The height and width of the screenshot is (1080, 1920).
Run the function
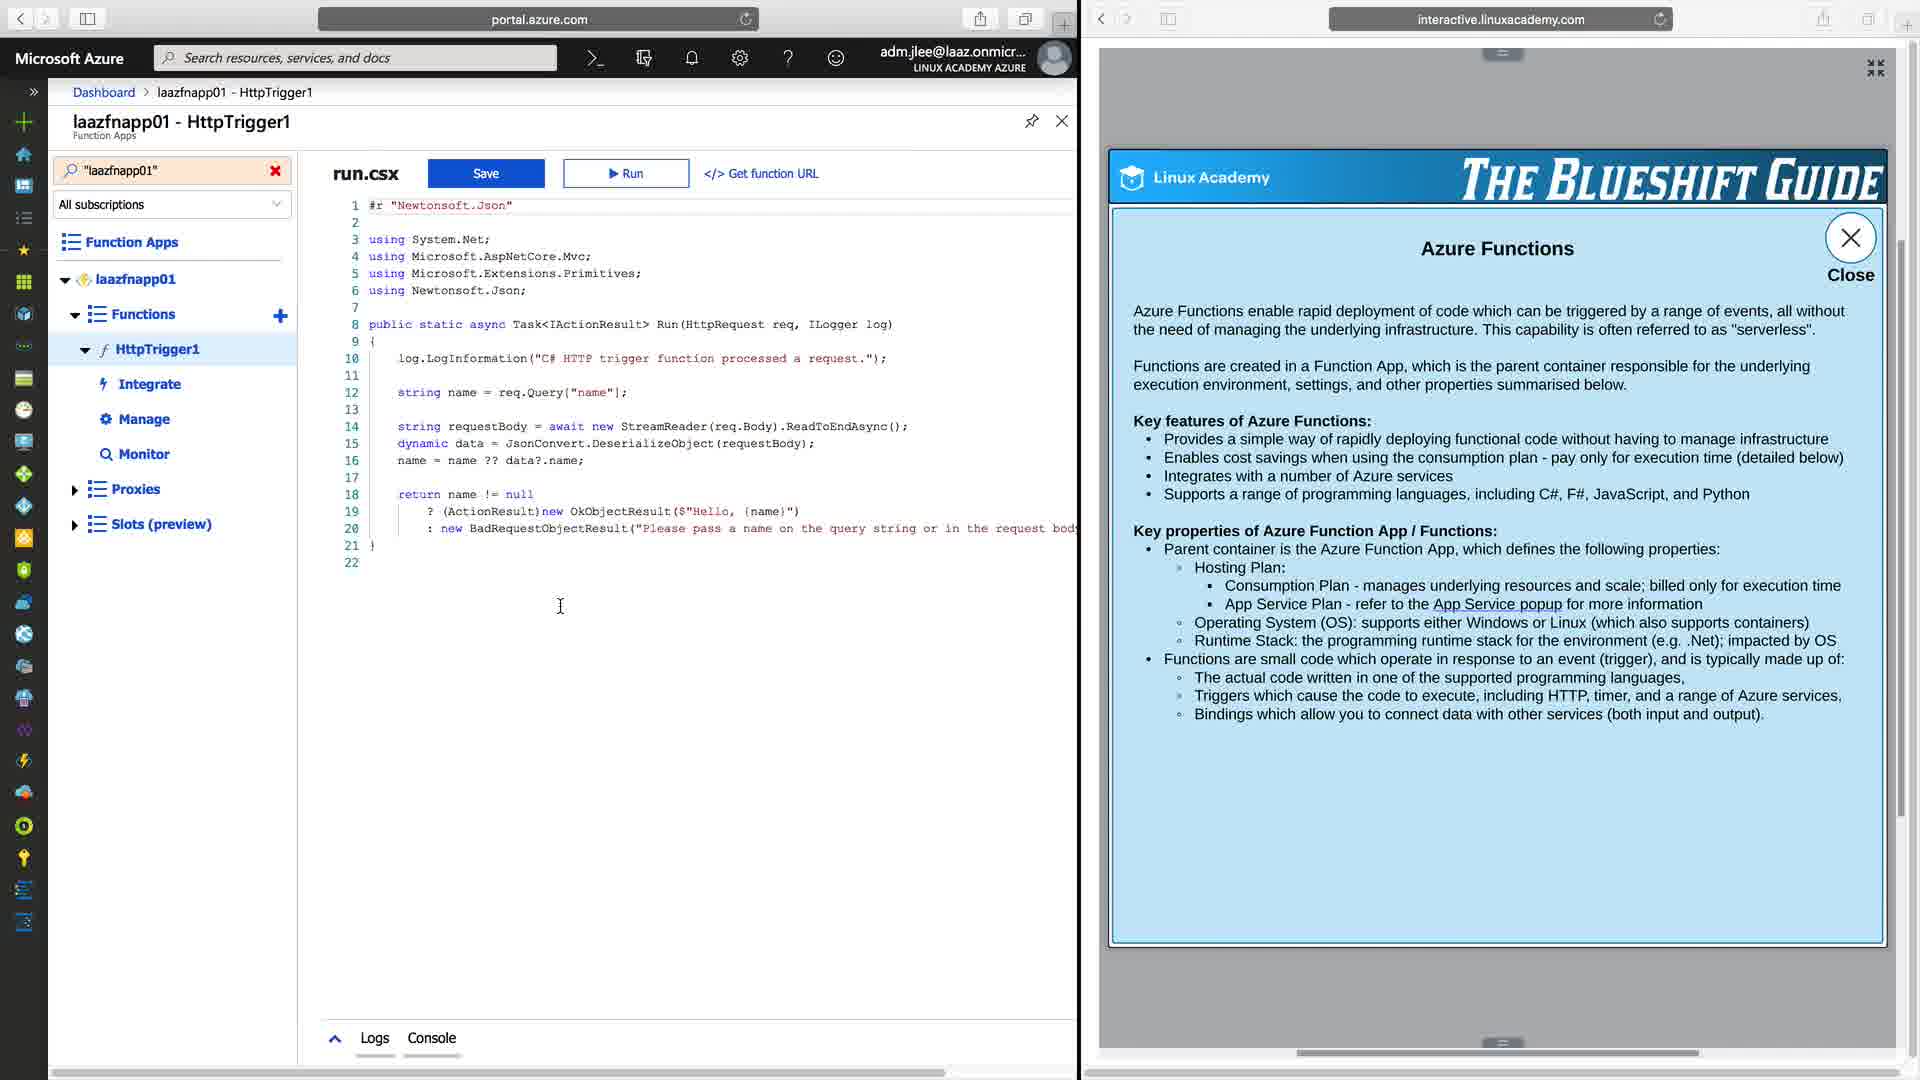[x=626, y=173]
